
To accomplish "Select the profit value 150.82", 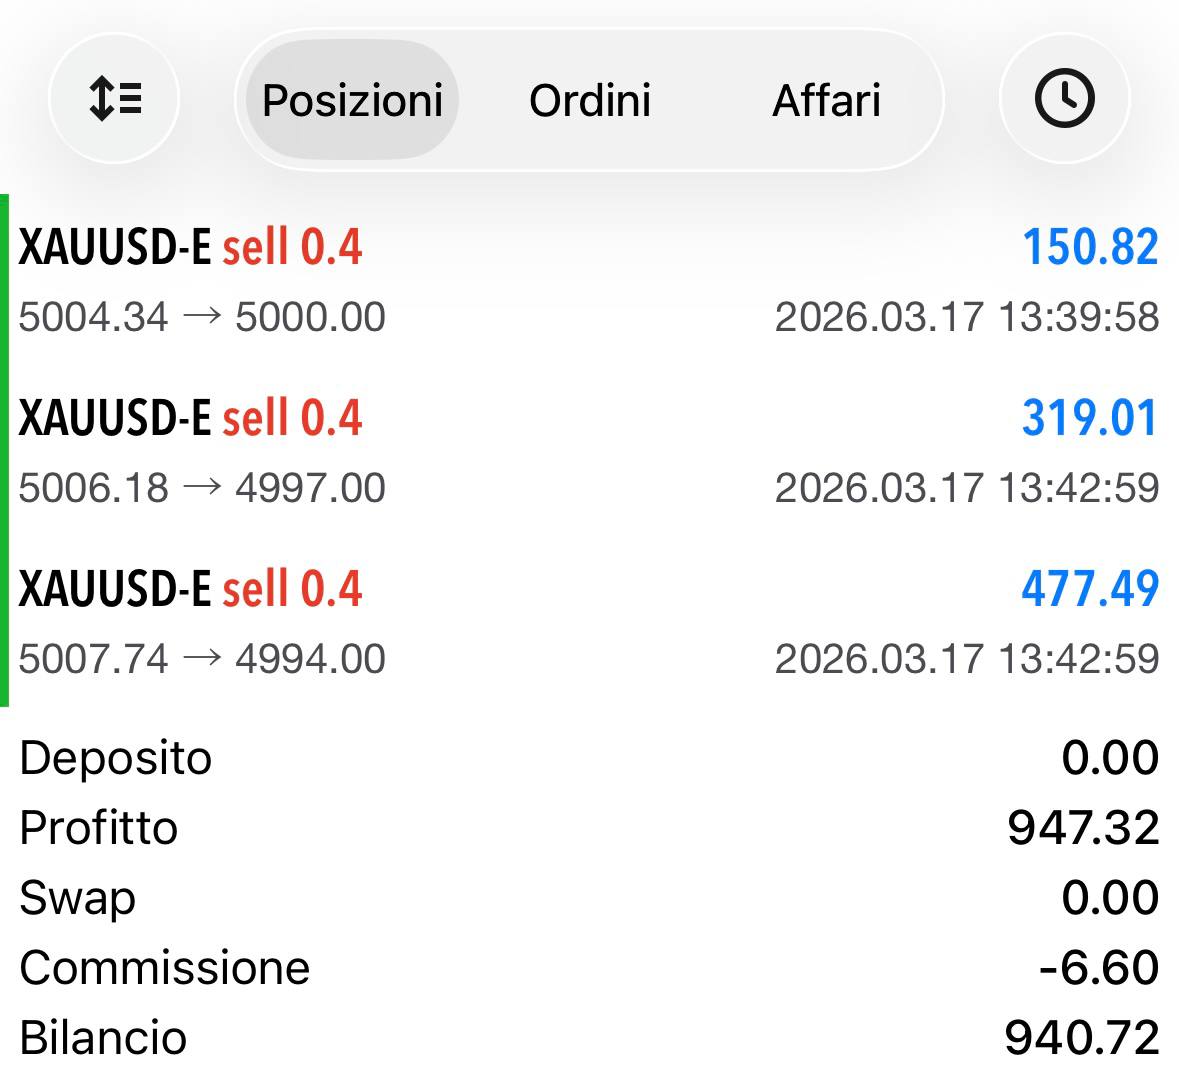I will (x=1090, y=247).
